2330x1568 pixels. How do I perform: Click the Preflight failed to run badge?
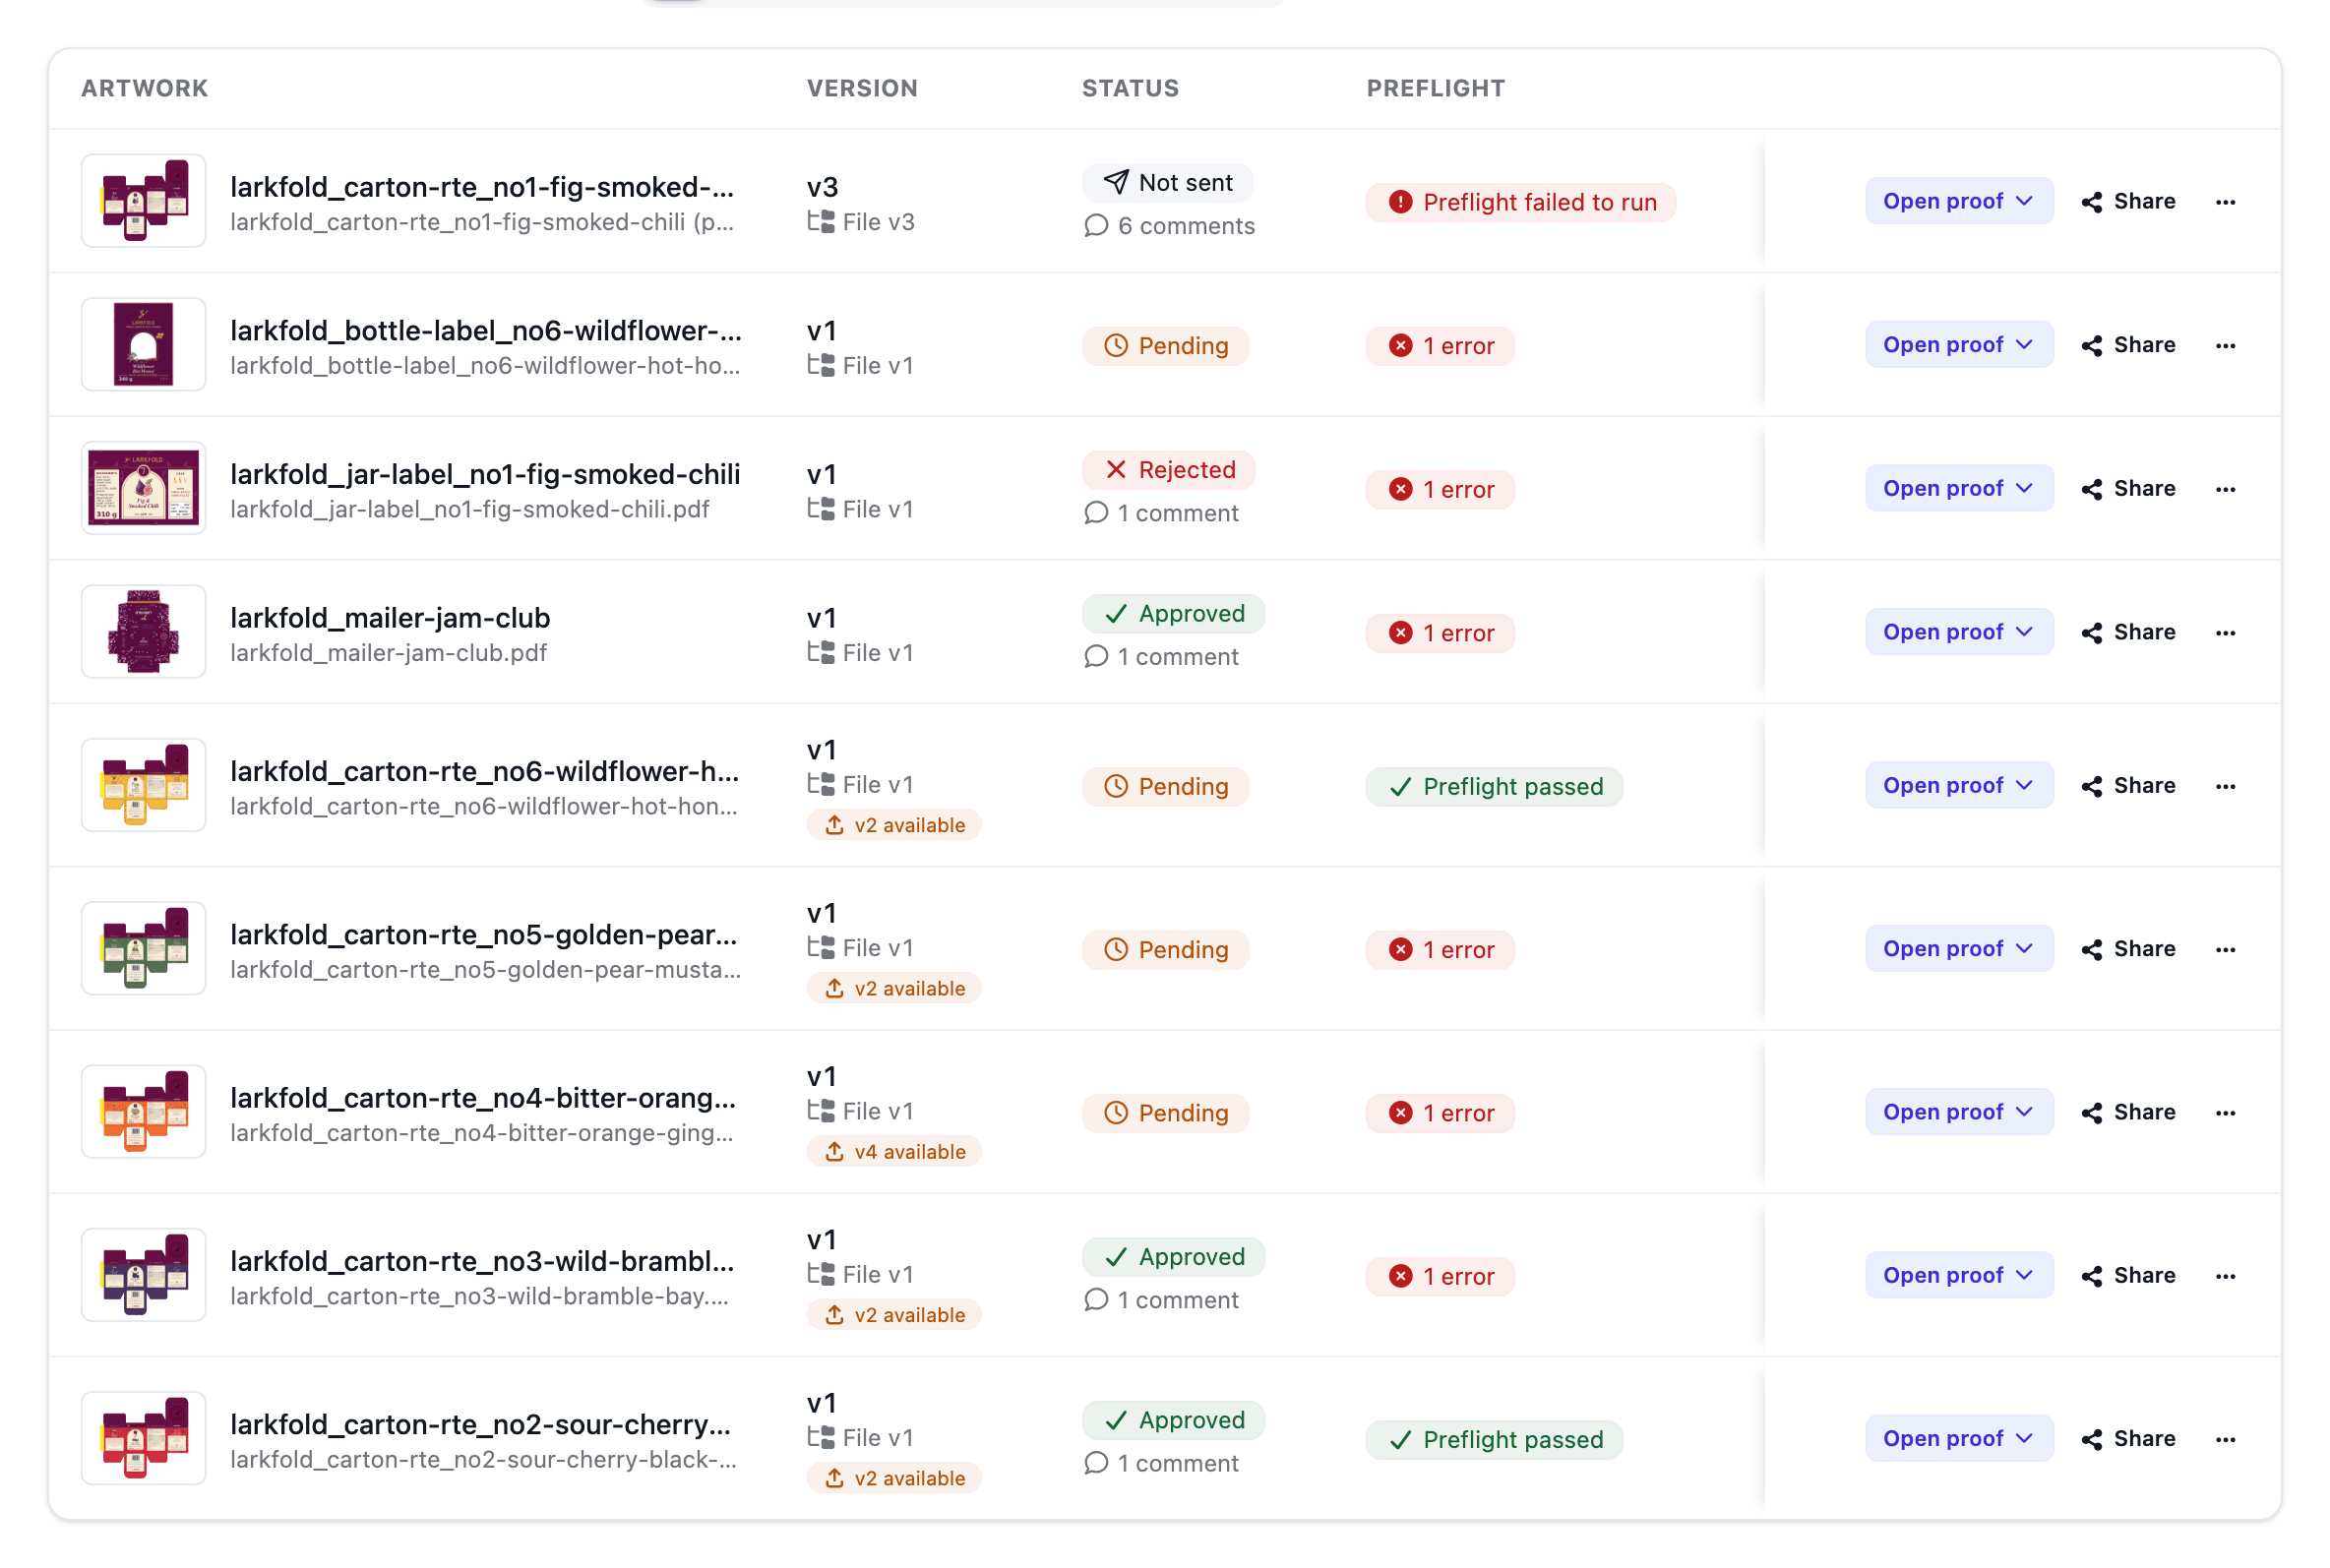pyautogui.click(x=1520, y=203)
